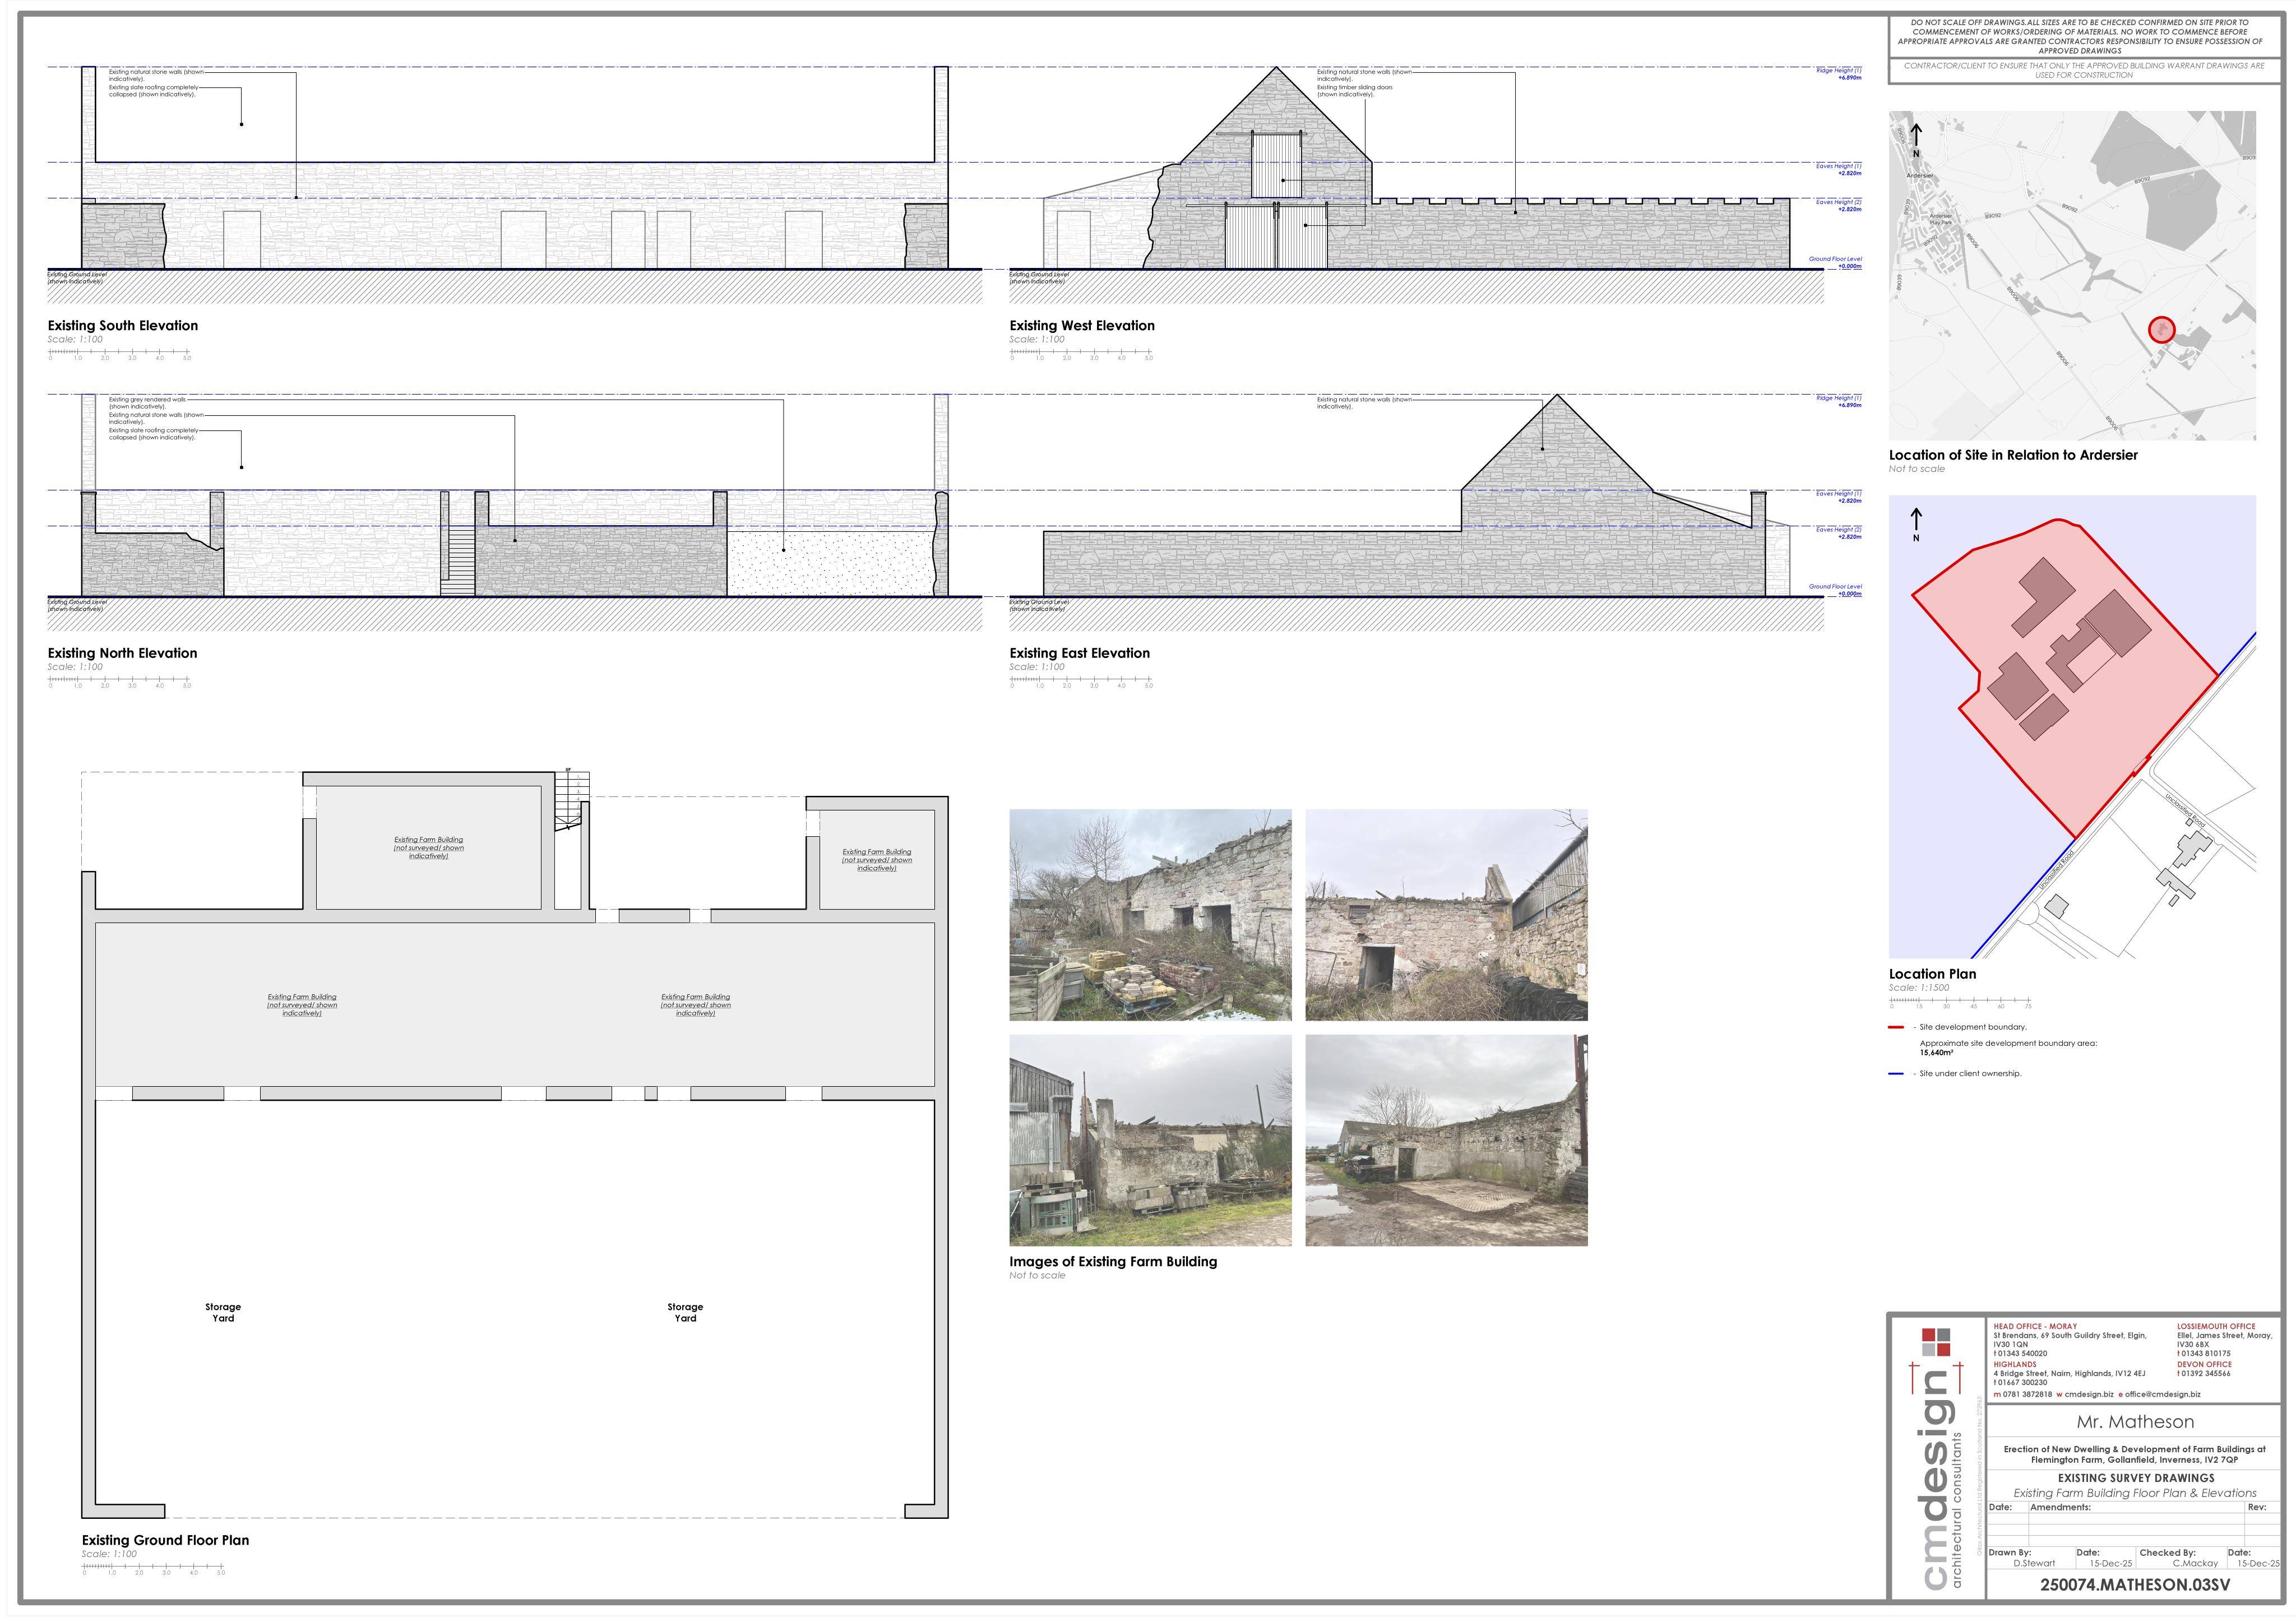Image resolution: width=2296 pixels, height=1622 pixels.
Task: Open the photo with the muddy puddle track
Action: (x=1446, y=1140)
